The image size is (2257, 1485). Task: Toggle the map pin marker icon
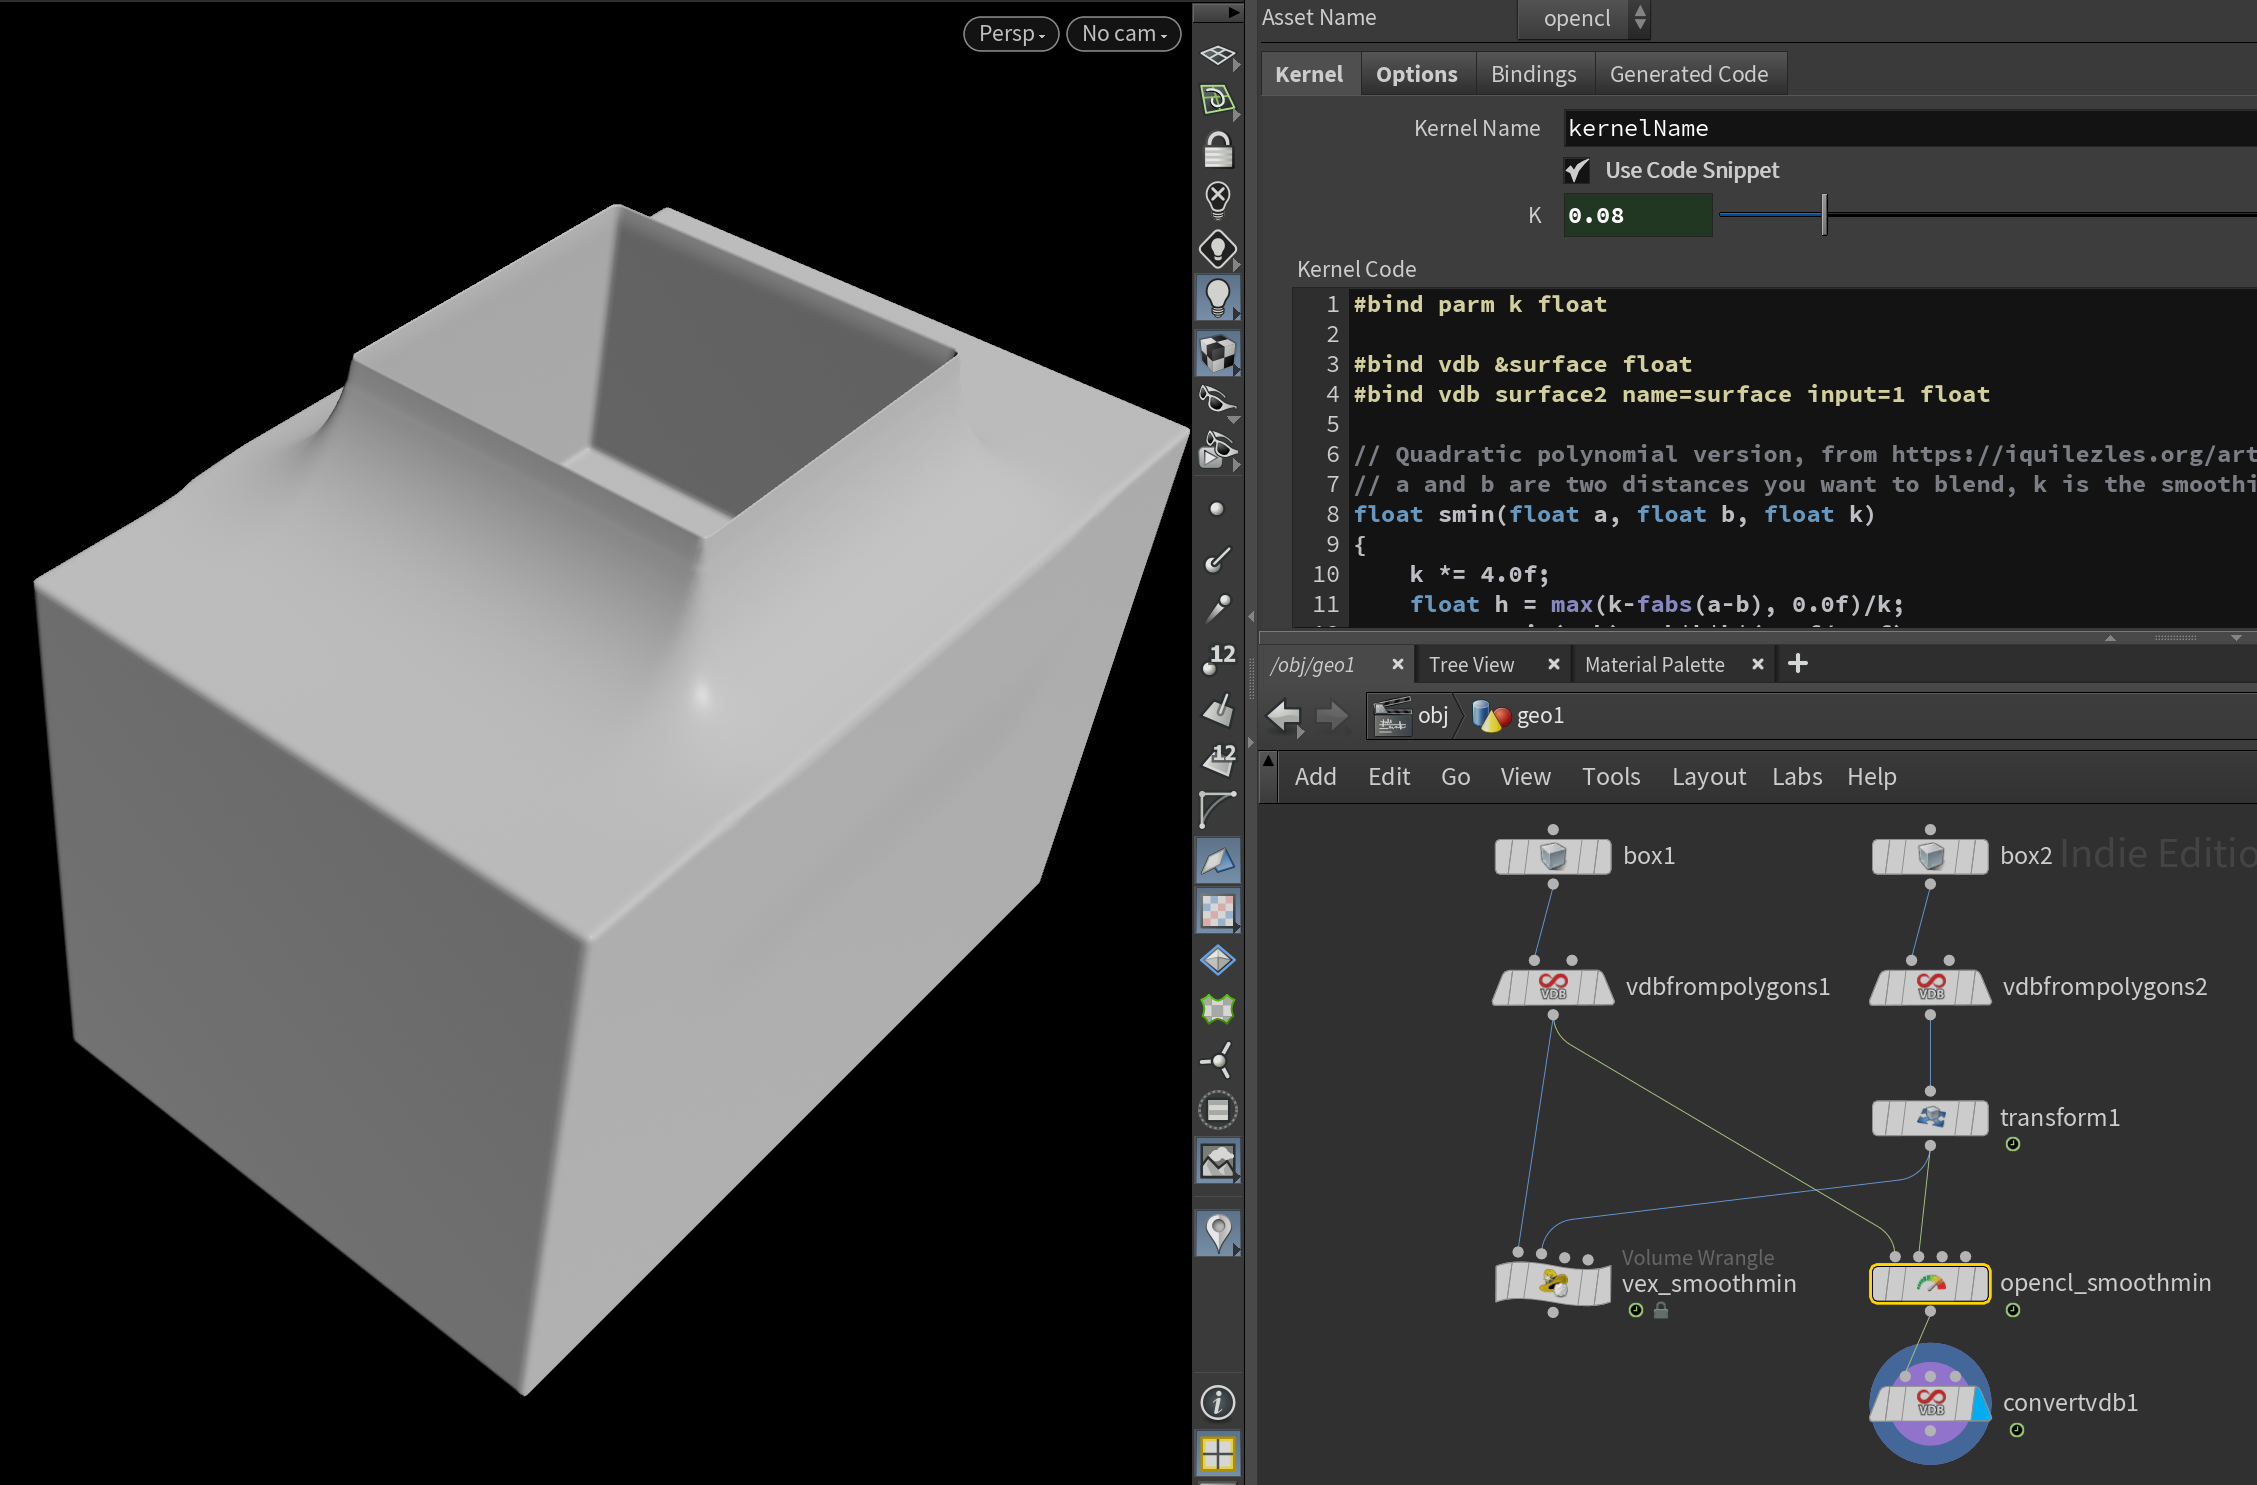[1218, 1233]
